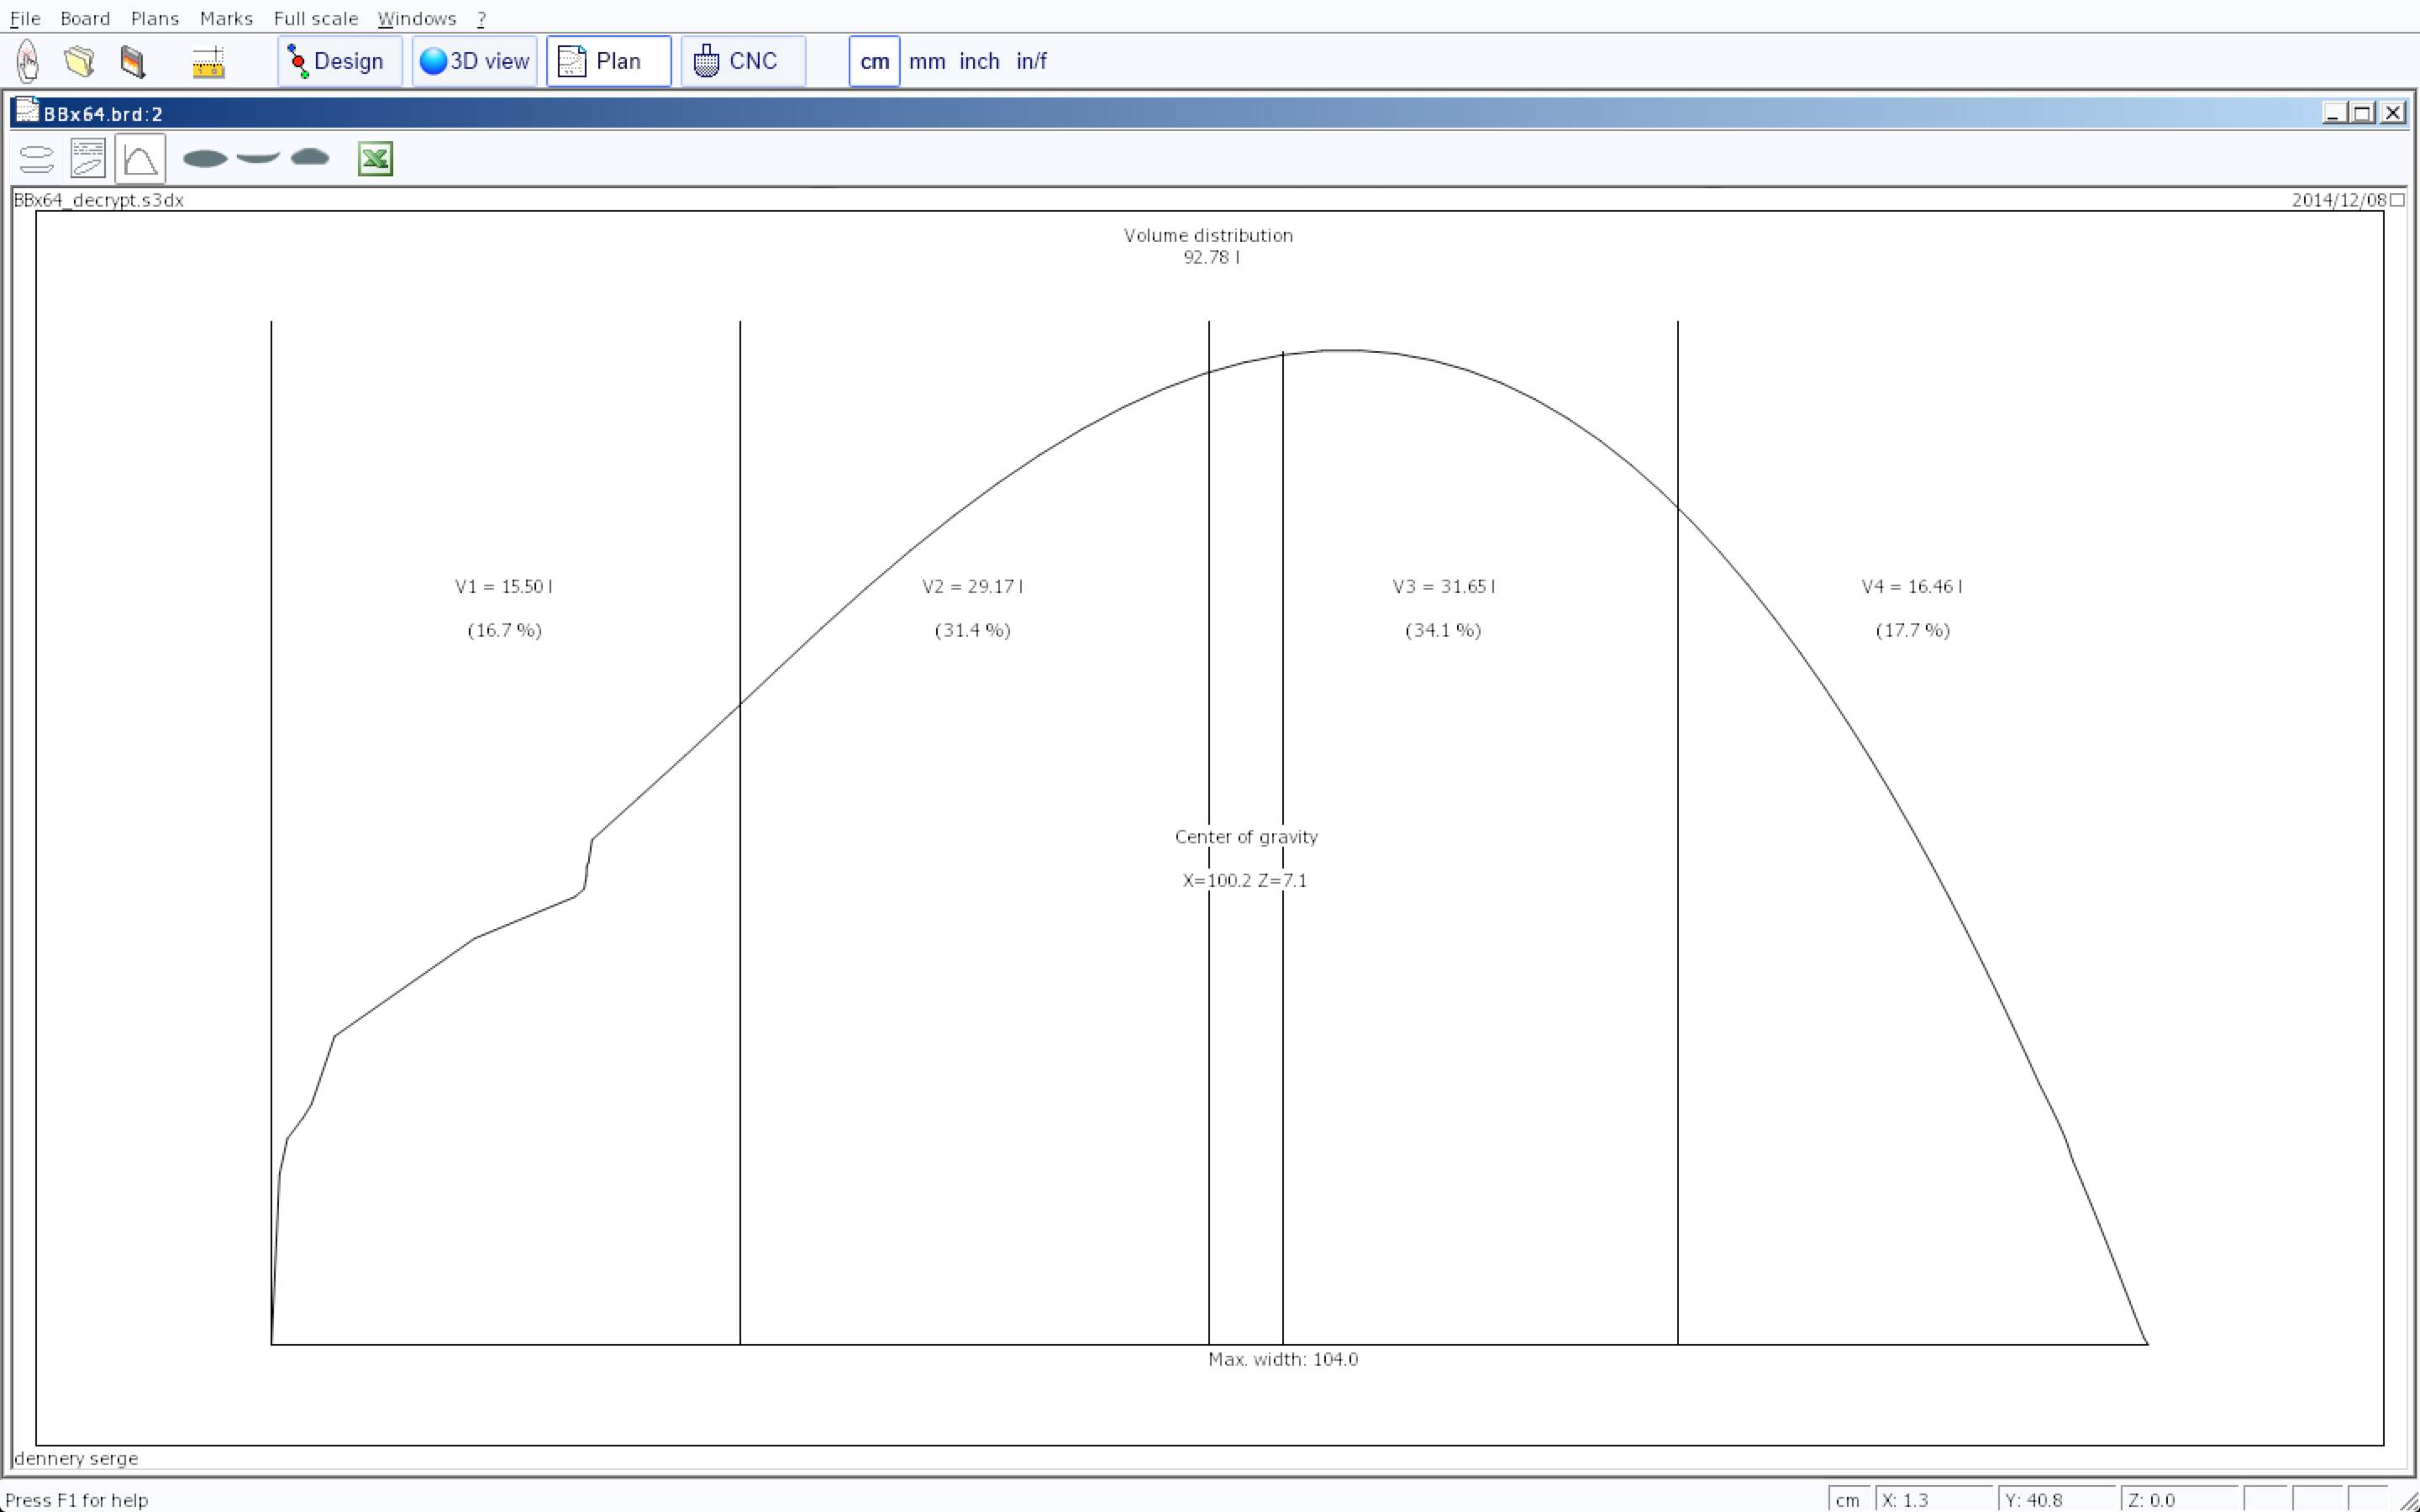This screenshot has height=1512, width=2420.
Task: Open a board file with folder icon
Action: click(80, 62)
